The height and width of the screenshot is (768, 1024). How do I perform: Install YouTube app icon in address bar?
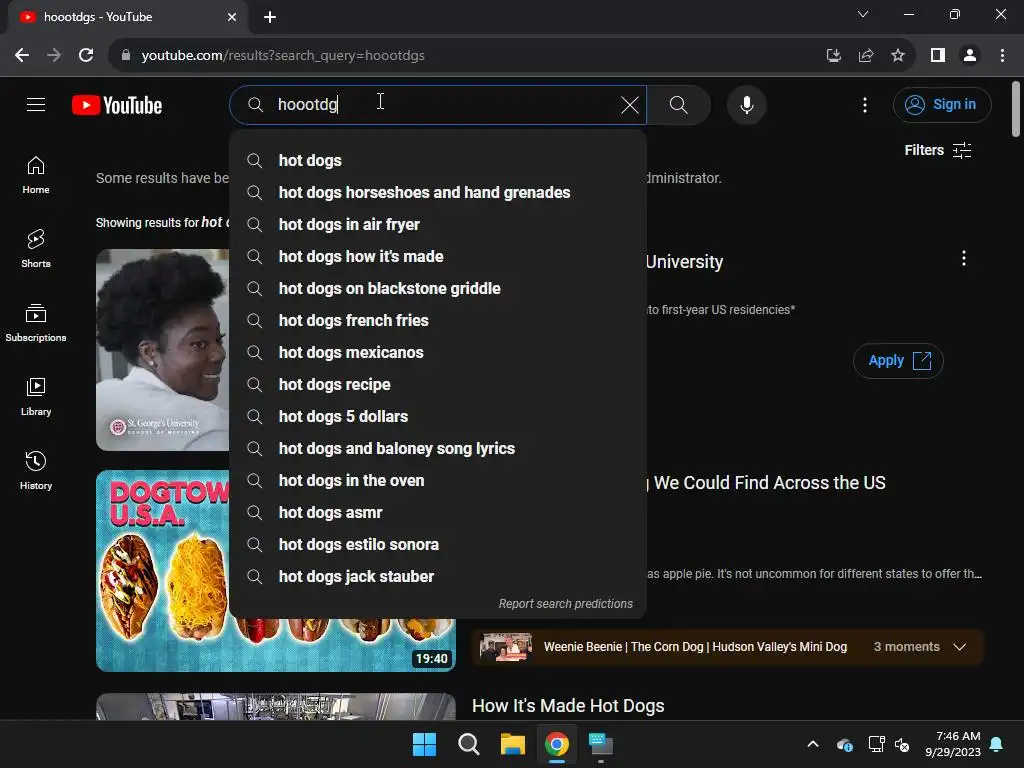[x=833, y=56]
